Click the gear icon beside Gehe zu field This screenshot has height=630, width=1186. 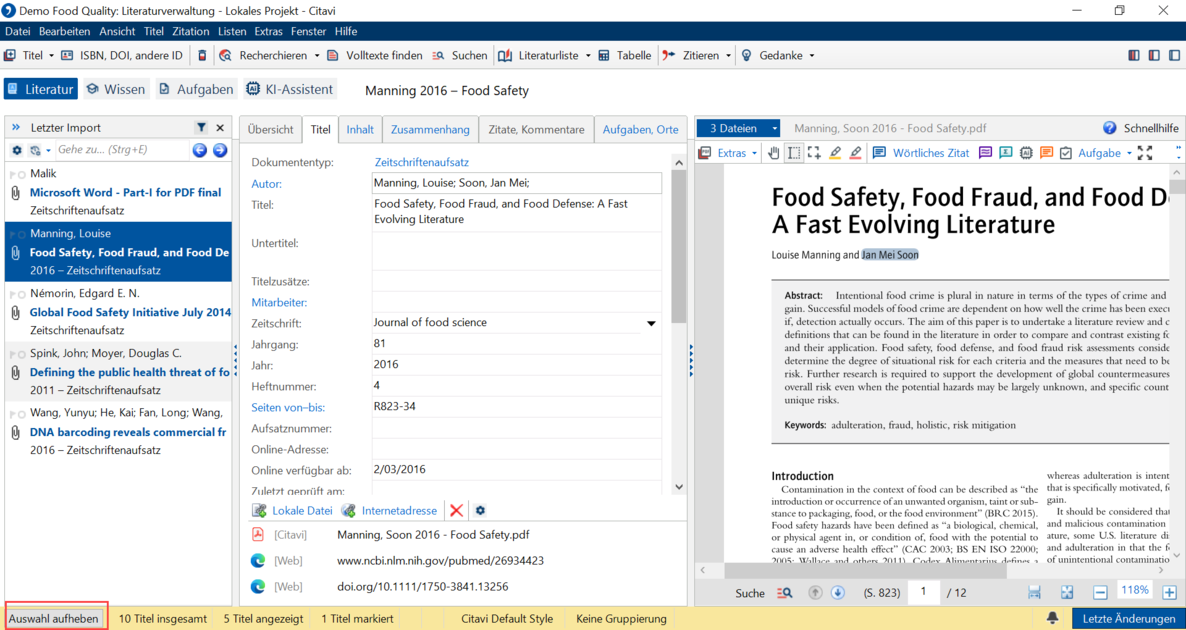tap(17, 150)
